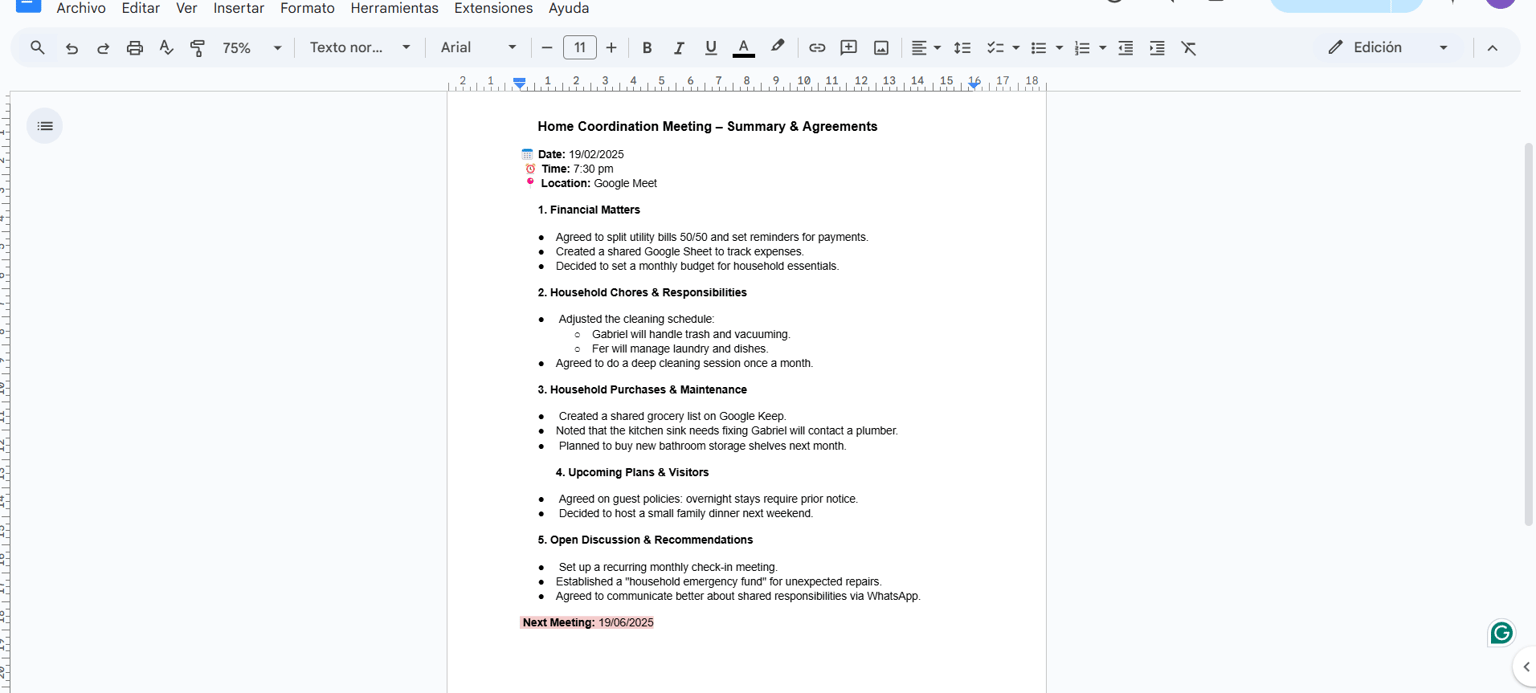Click the line Gabriel will handle trash
Image resolution: width=1536 pixels, height=693 pixels.
click(x=691, y=334)
